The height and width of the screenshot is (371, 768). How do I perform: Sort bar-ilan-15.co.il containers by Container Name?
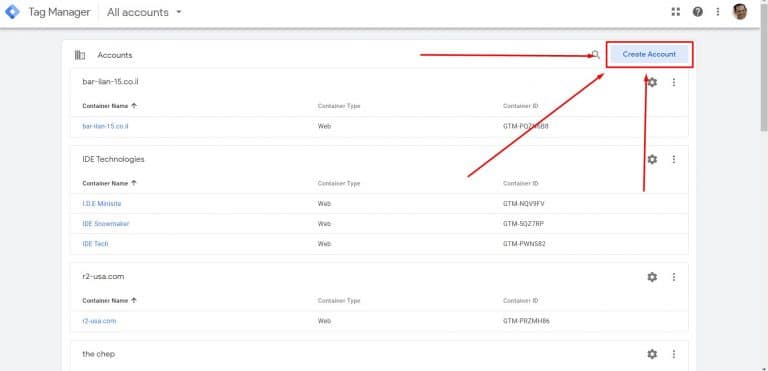109,106
